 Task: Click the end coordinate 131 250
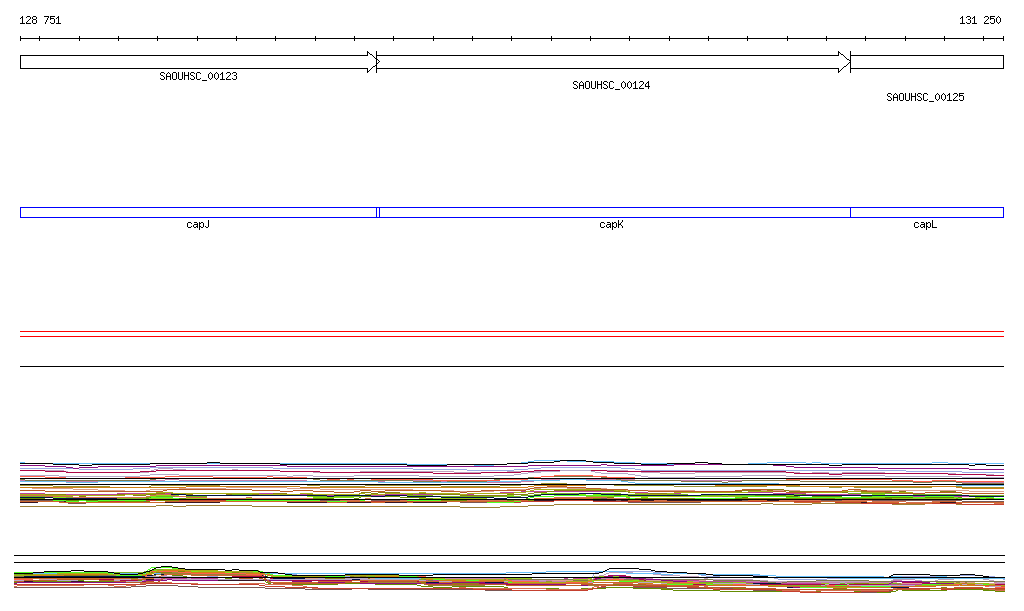click(979, 20)
